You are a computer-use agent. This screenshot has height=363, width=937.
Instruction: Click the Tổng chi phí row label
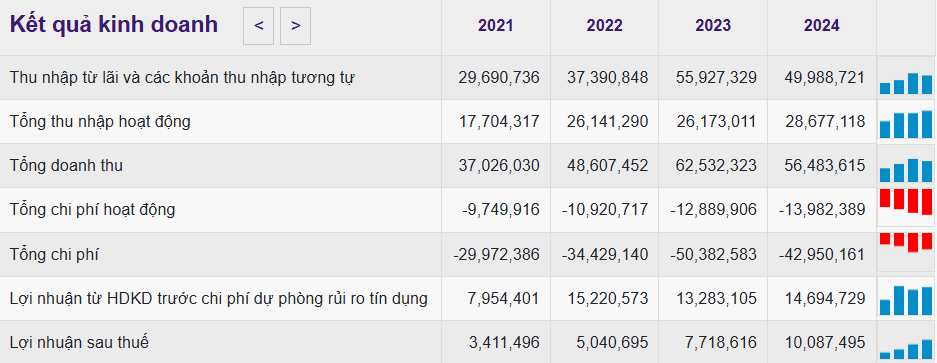[54, 254]
